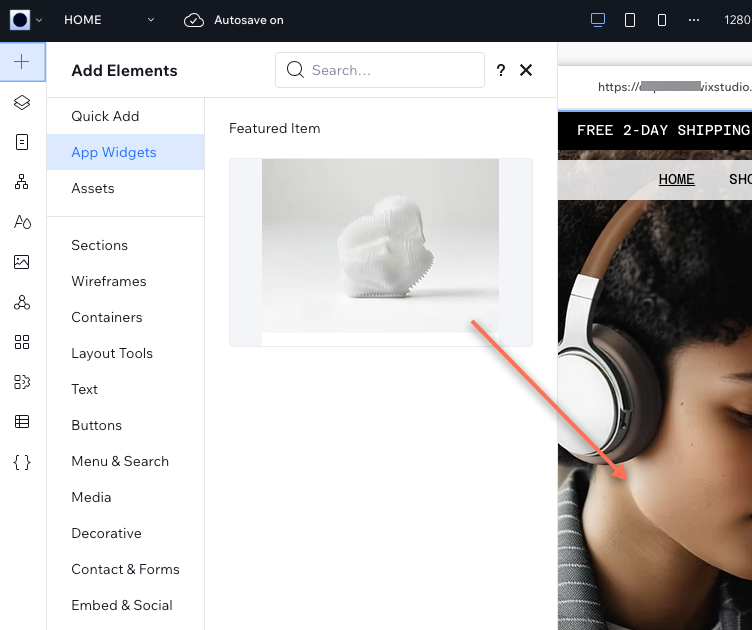Open Add Elements help question mark

coord(501,70)
